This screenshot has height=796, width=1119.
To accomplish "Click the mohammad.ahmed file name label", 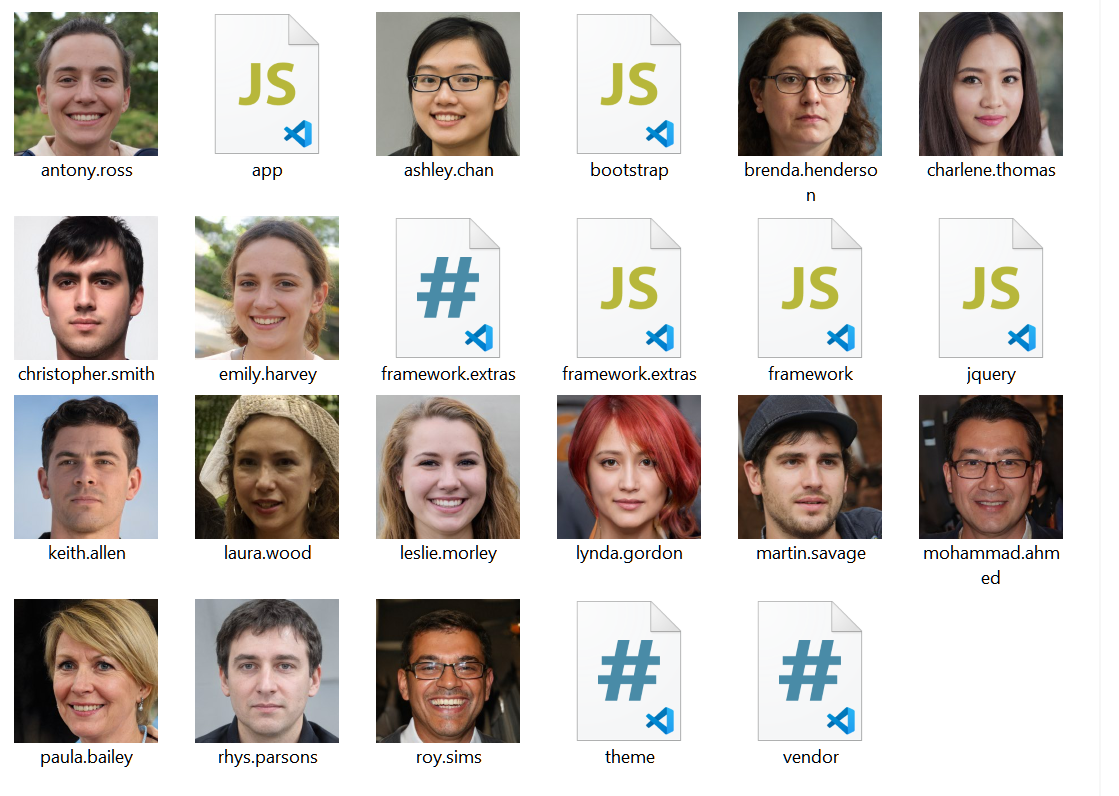I will 991,565.
